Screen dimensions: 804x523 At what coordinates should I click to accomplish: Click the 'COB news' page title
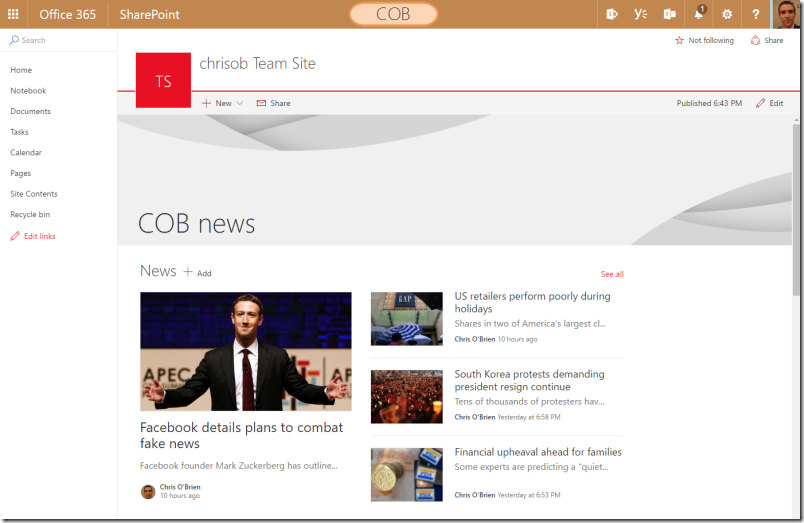tap(196, 224)
